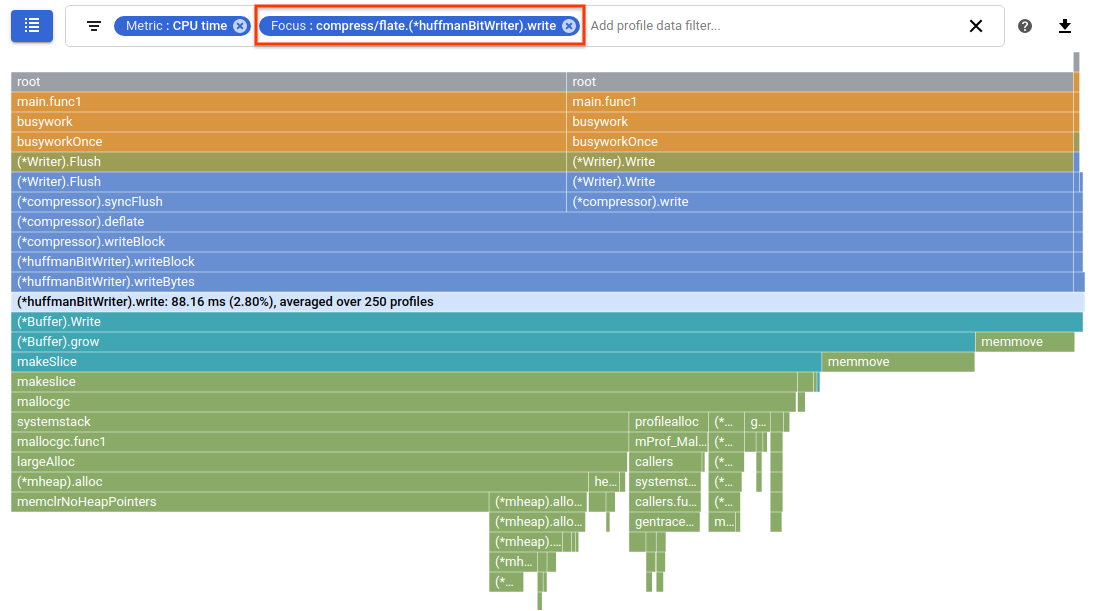Image resolution: width=1096 pixels, height=611 pixels.
Task: Clear all filters with the X button
Action: tap(976, 26)
